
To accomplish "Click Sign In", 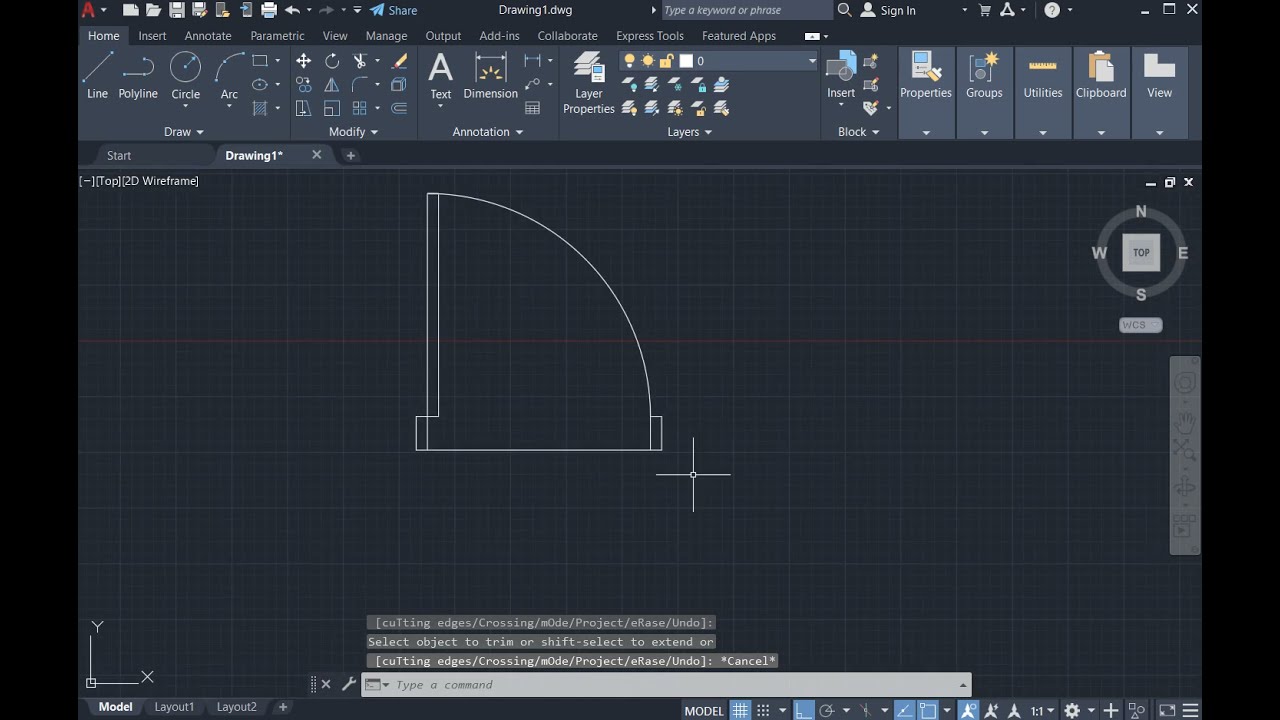I will pyautogui.click(x=888, y=10).
